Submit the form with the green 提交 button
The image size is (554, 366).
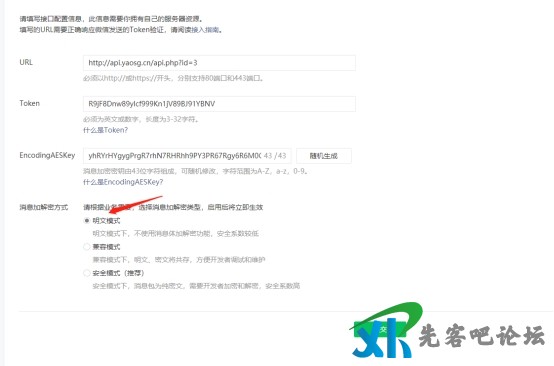coord(380,330)
